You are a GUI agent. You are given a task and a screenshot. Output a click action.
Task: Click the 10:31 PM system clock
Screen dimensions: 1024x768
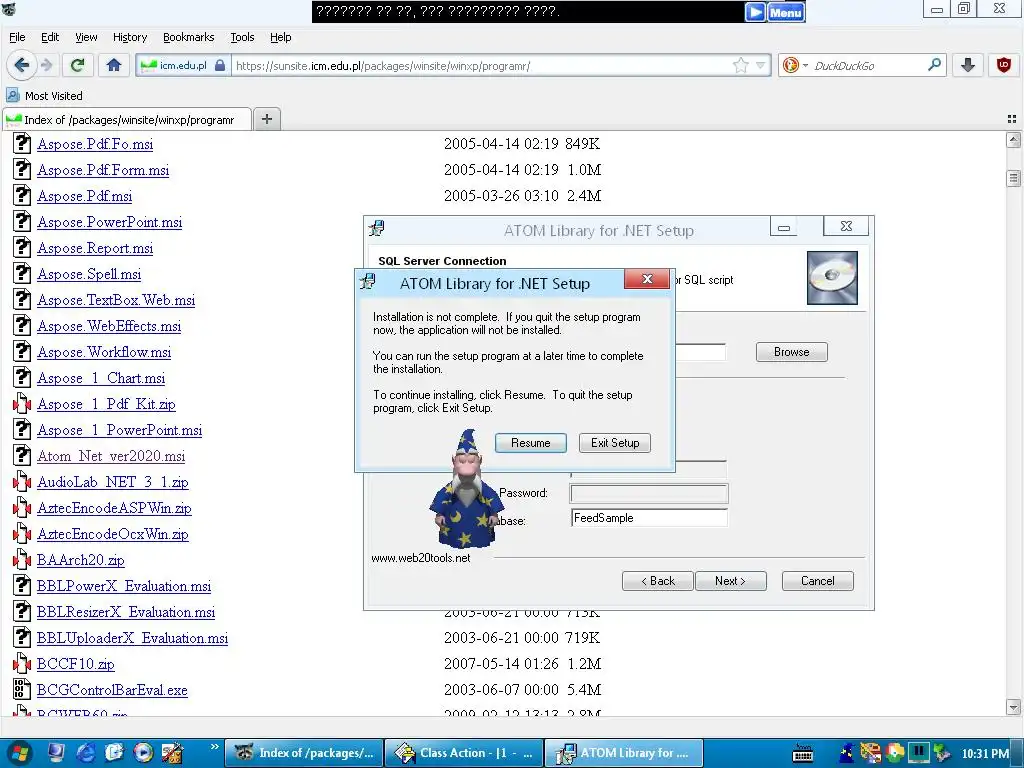point(985,753)
